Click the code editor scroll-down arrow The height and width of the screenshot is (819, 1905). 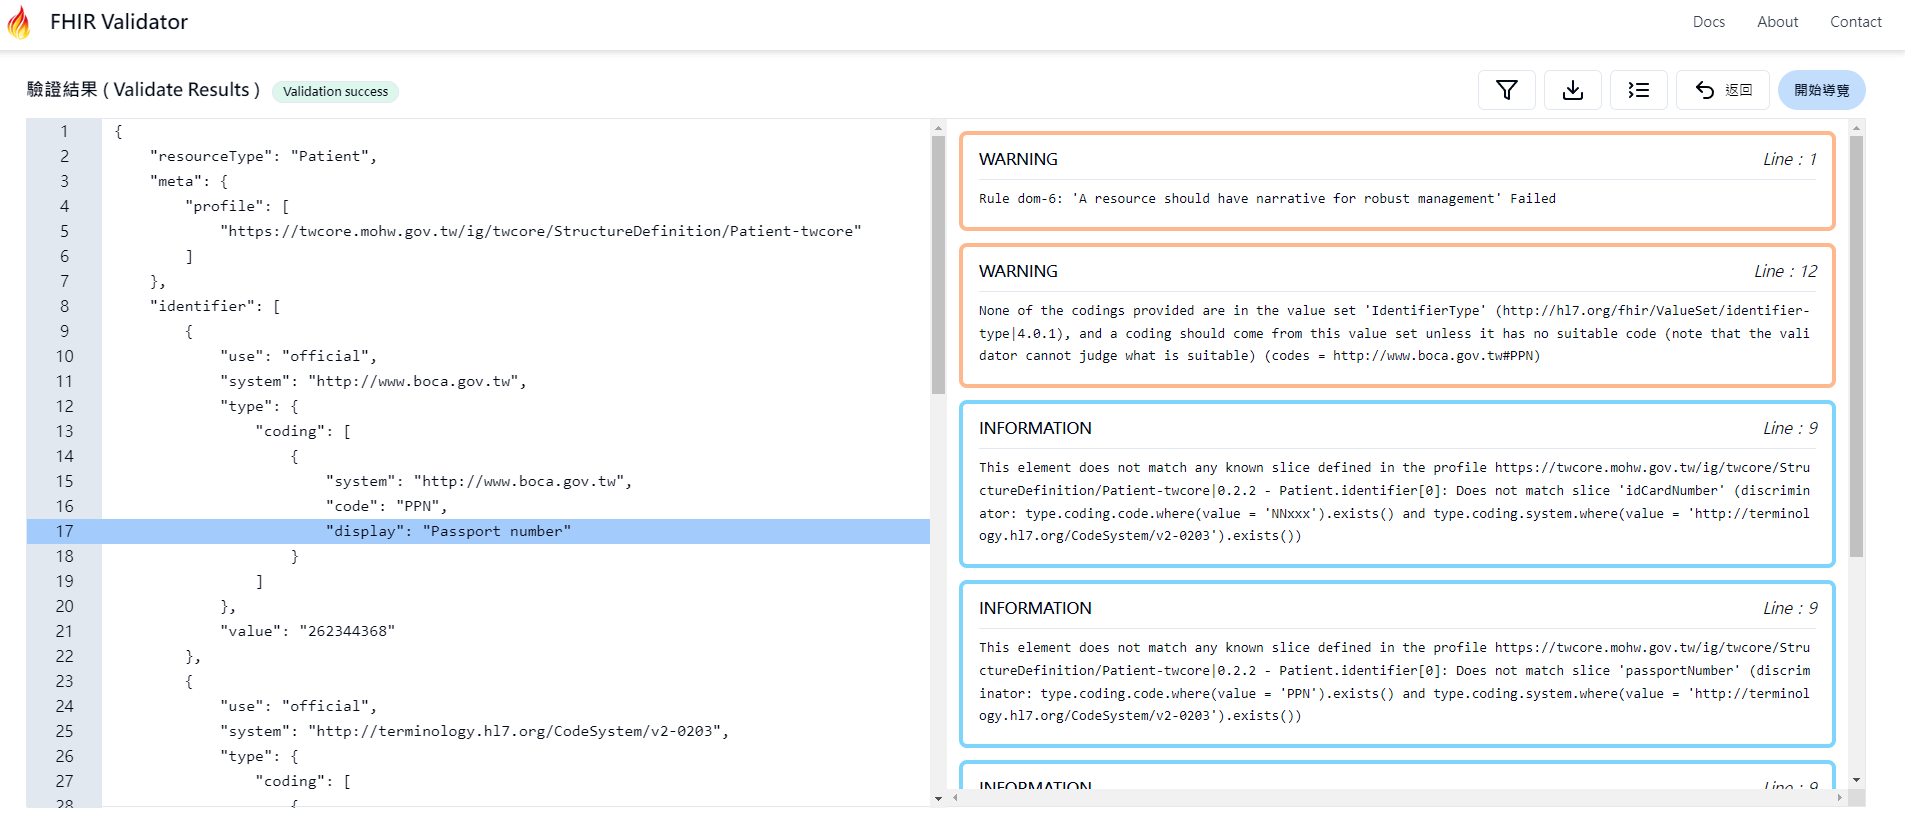(938, 798)
